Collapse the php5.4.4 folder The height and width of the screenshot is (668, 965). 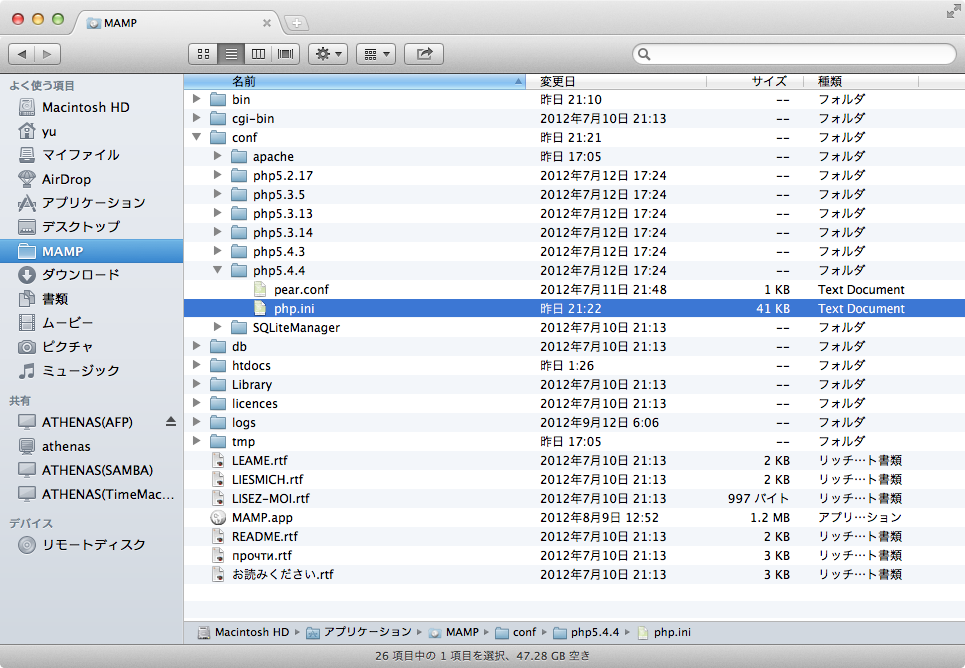[217, 270]
